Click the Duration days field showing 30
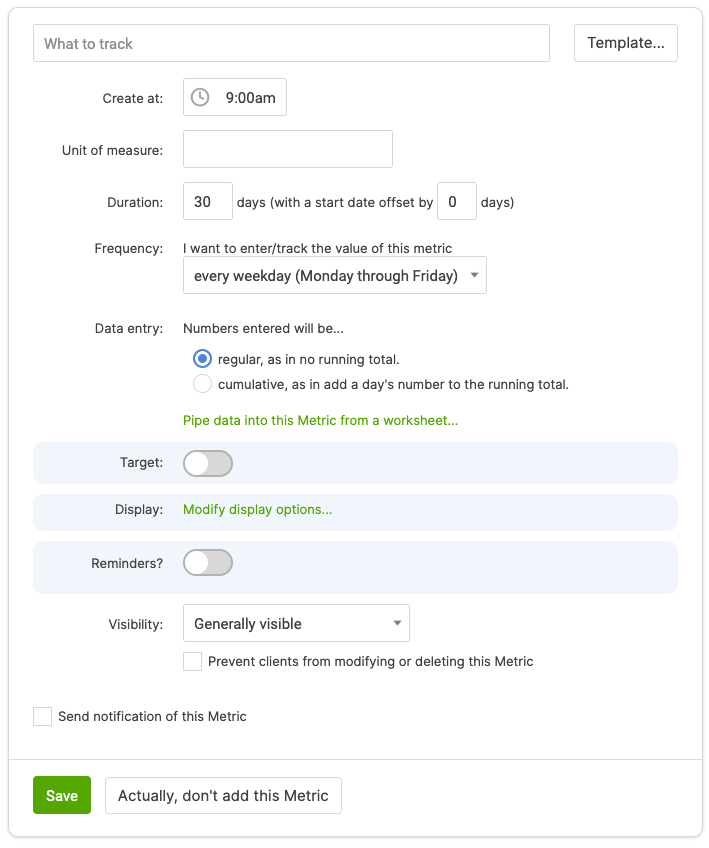The height and width of the screenshot is (848, 709). click(207, 201)
